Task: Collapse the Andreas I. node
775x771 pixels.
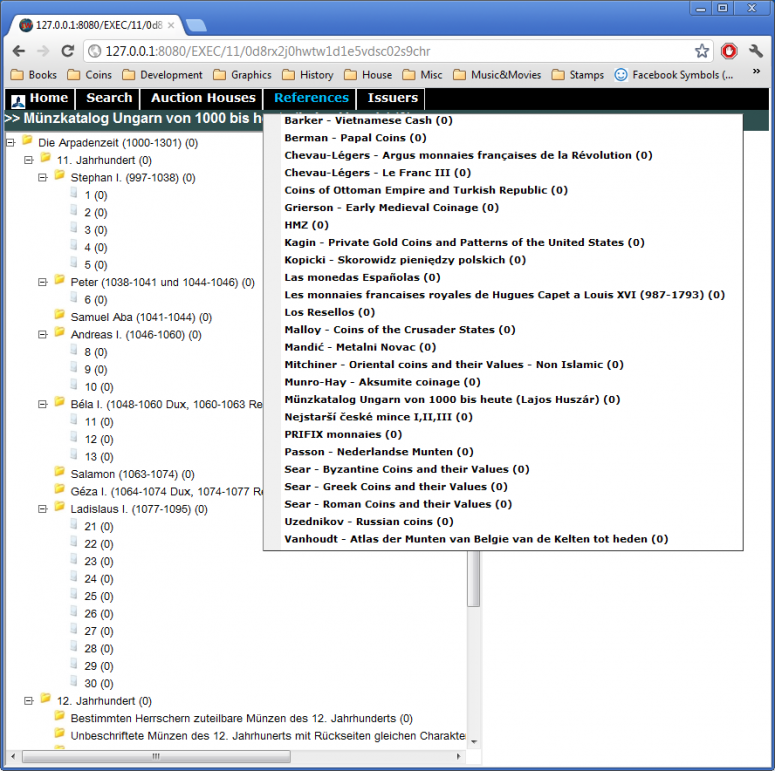Action: 43,335
